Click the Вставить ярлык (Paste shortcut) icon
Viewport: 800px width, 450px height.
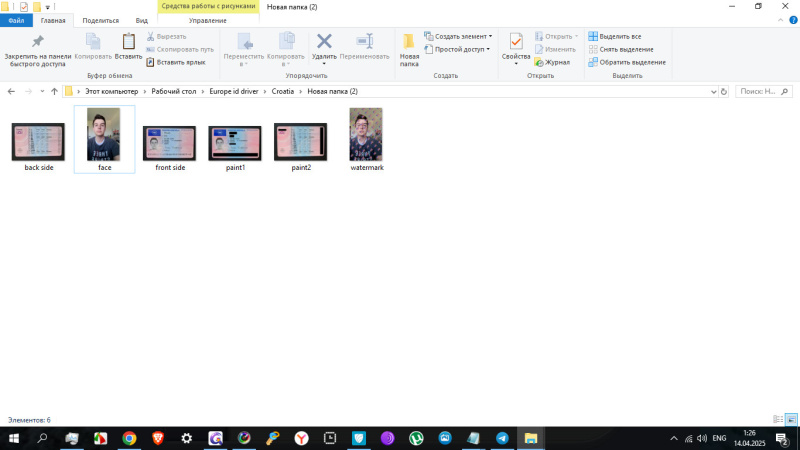(x=151, y=62)
